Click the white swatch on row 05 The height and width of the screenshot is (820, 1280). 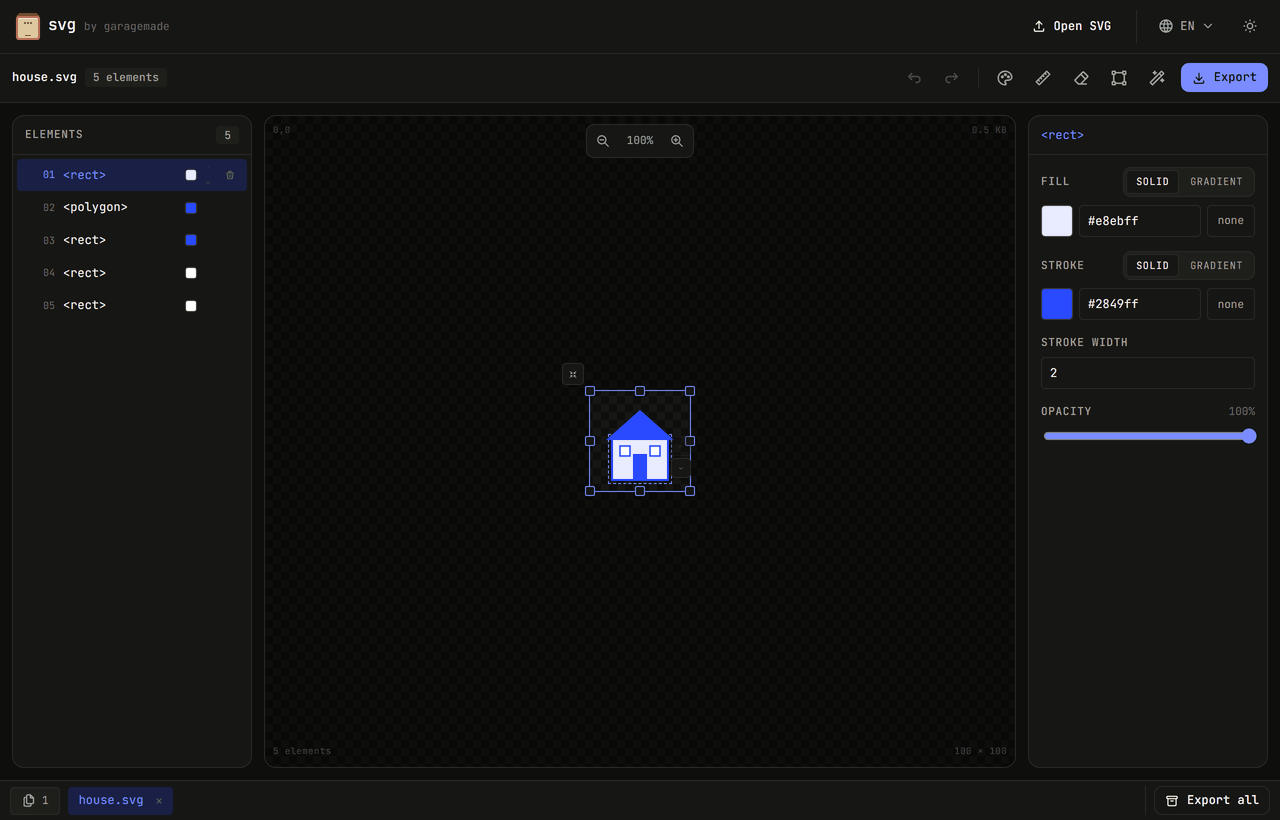(x=191, y=306)
